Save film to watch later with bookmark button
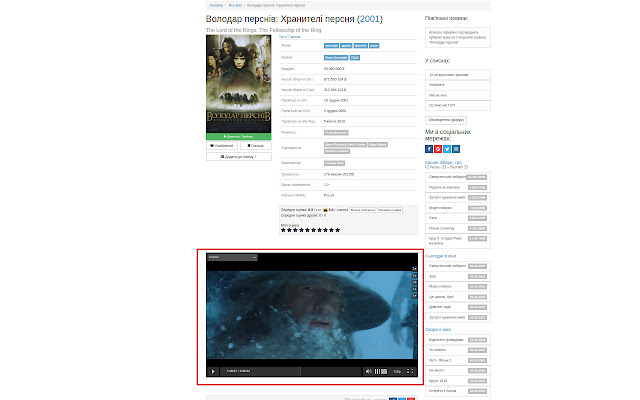This screenshot has width=640, height=400. point(256,146)
